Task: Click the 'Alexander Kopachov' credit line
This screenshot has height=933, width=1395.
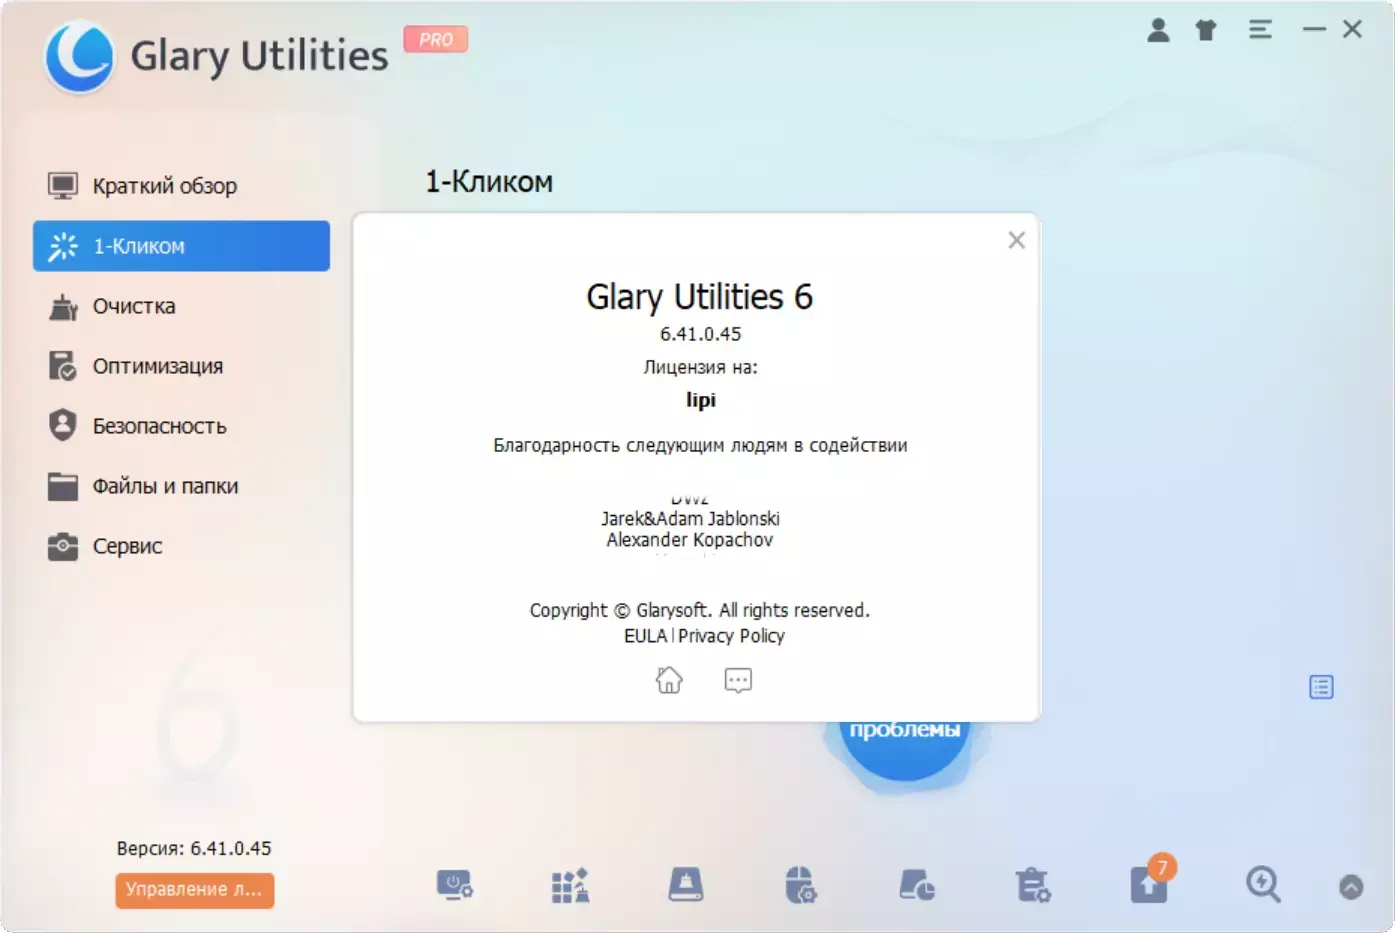Action: (690, 540)
